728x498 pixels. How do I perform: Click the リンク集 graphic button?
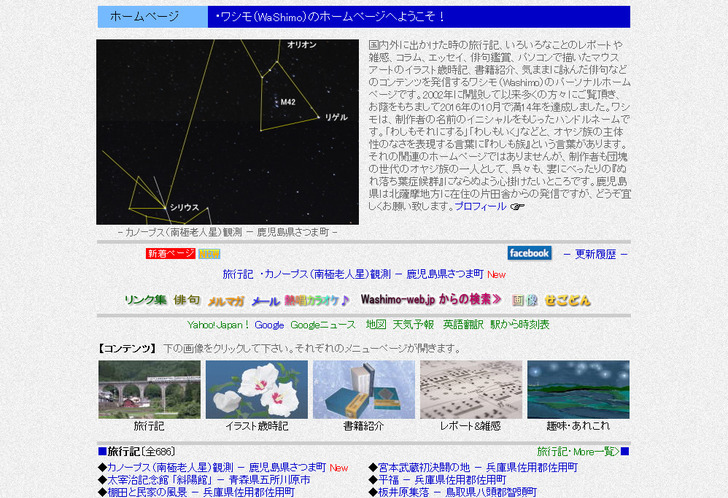click(145, 300)
